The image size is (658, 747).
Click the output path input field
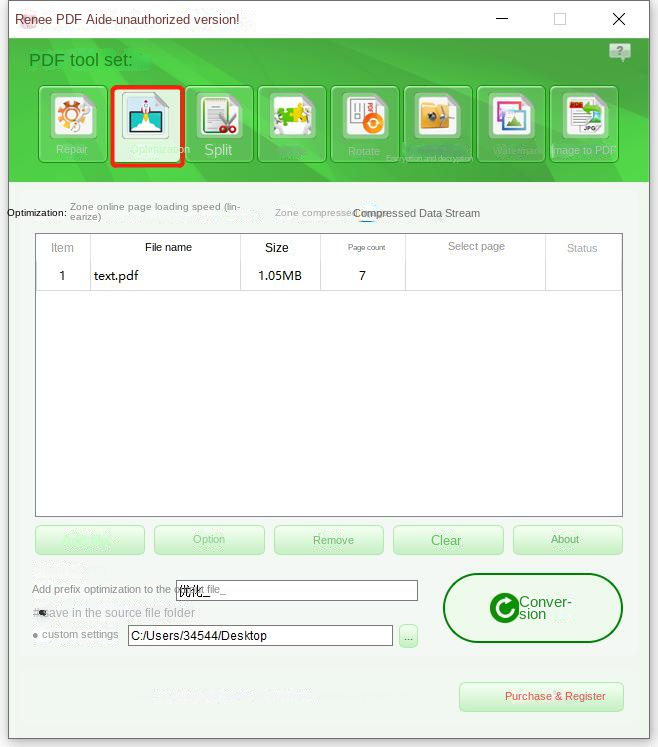(260, 636)
